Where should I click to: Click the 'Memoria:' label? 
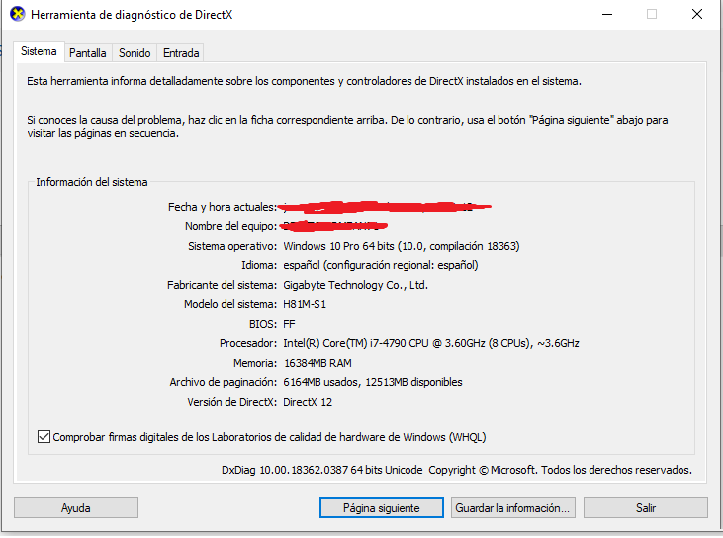tap(255, 363)
